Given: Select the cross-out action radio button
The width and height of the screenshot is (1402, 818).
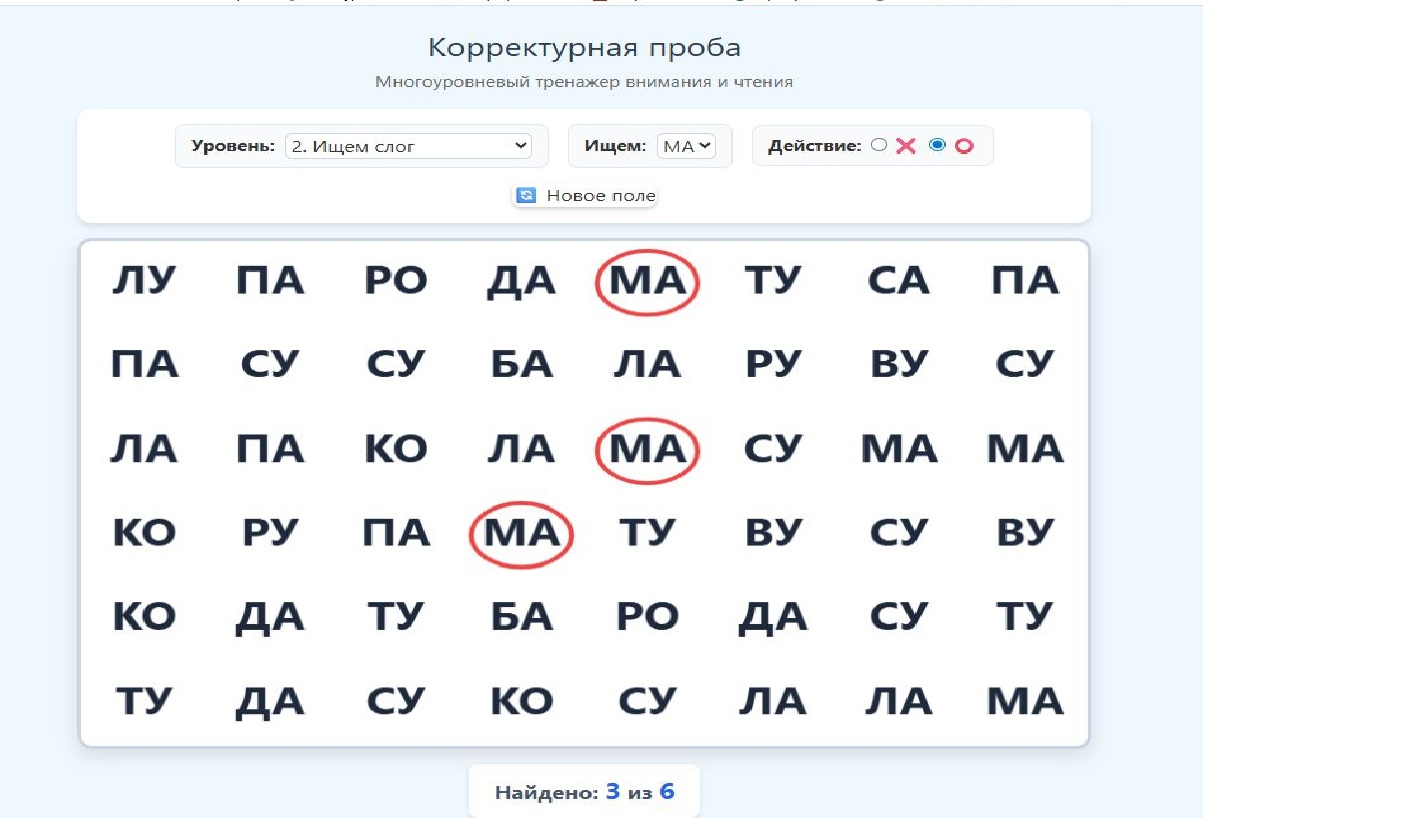Looking at the screenshot, I should pos(879,145).
